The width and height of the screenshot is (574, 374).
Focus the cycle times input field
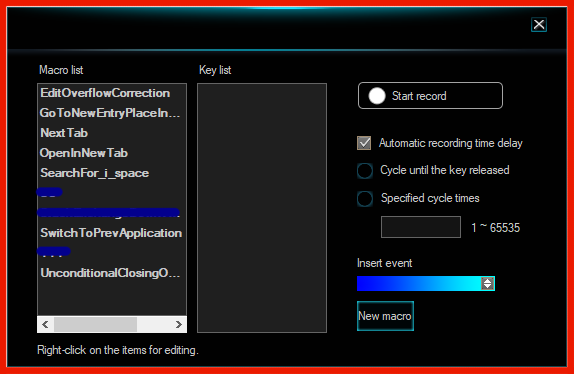click(x=421, y=227)
